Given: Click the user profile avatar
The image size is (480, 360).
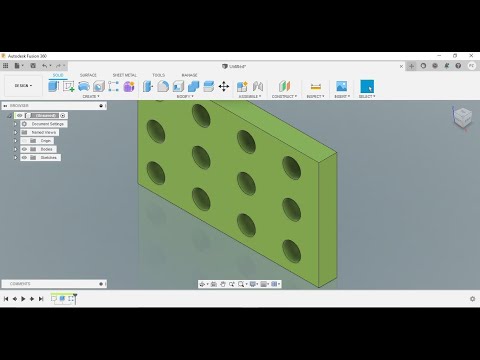Looking at the screenshot, I should point(471,66).
